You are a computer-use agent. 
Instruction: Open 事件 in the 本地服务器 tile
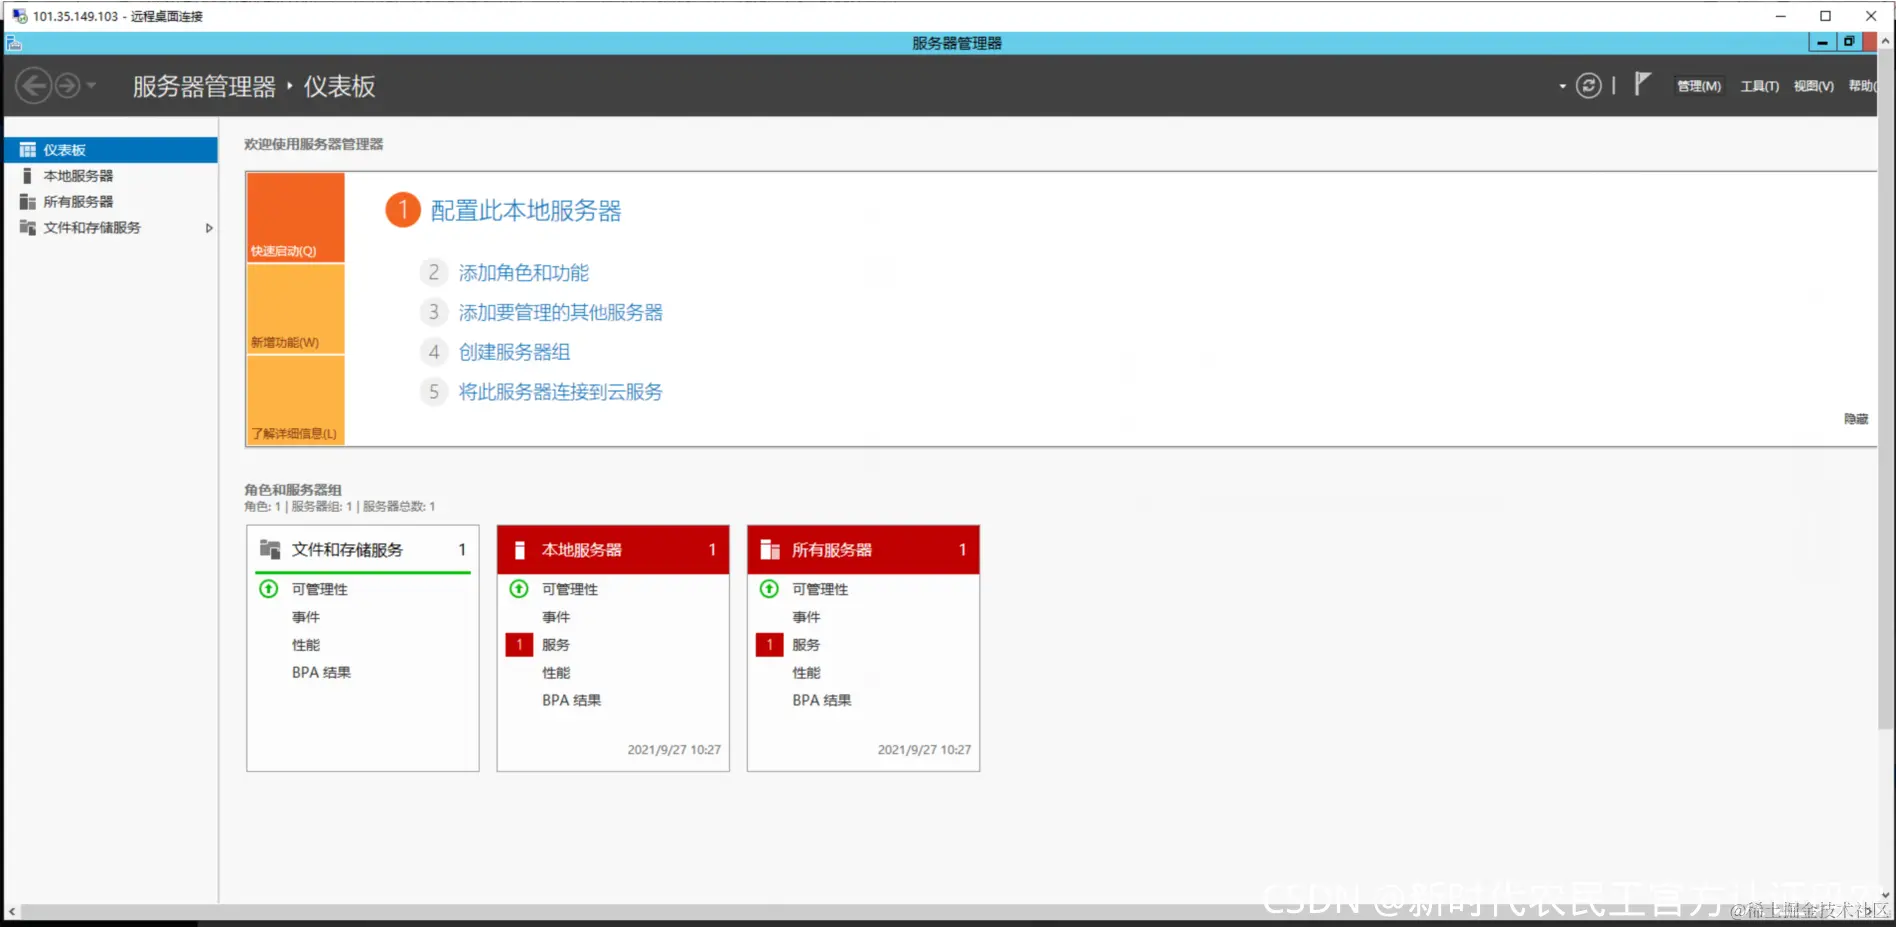coord(556,617)
